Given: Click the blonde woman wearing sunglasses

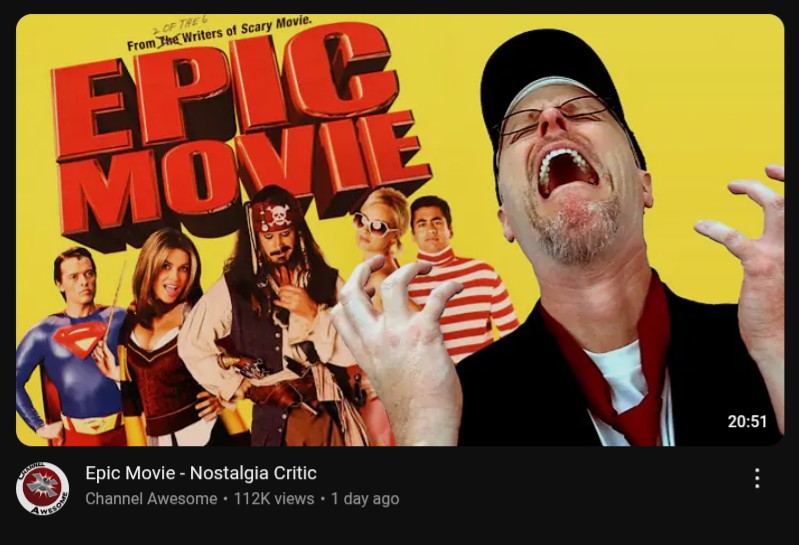Looking at the screenshot, I should click(x=380, y=229).
